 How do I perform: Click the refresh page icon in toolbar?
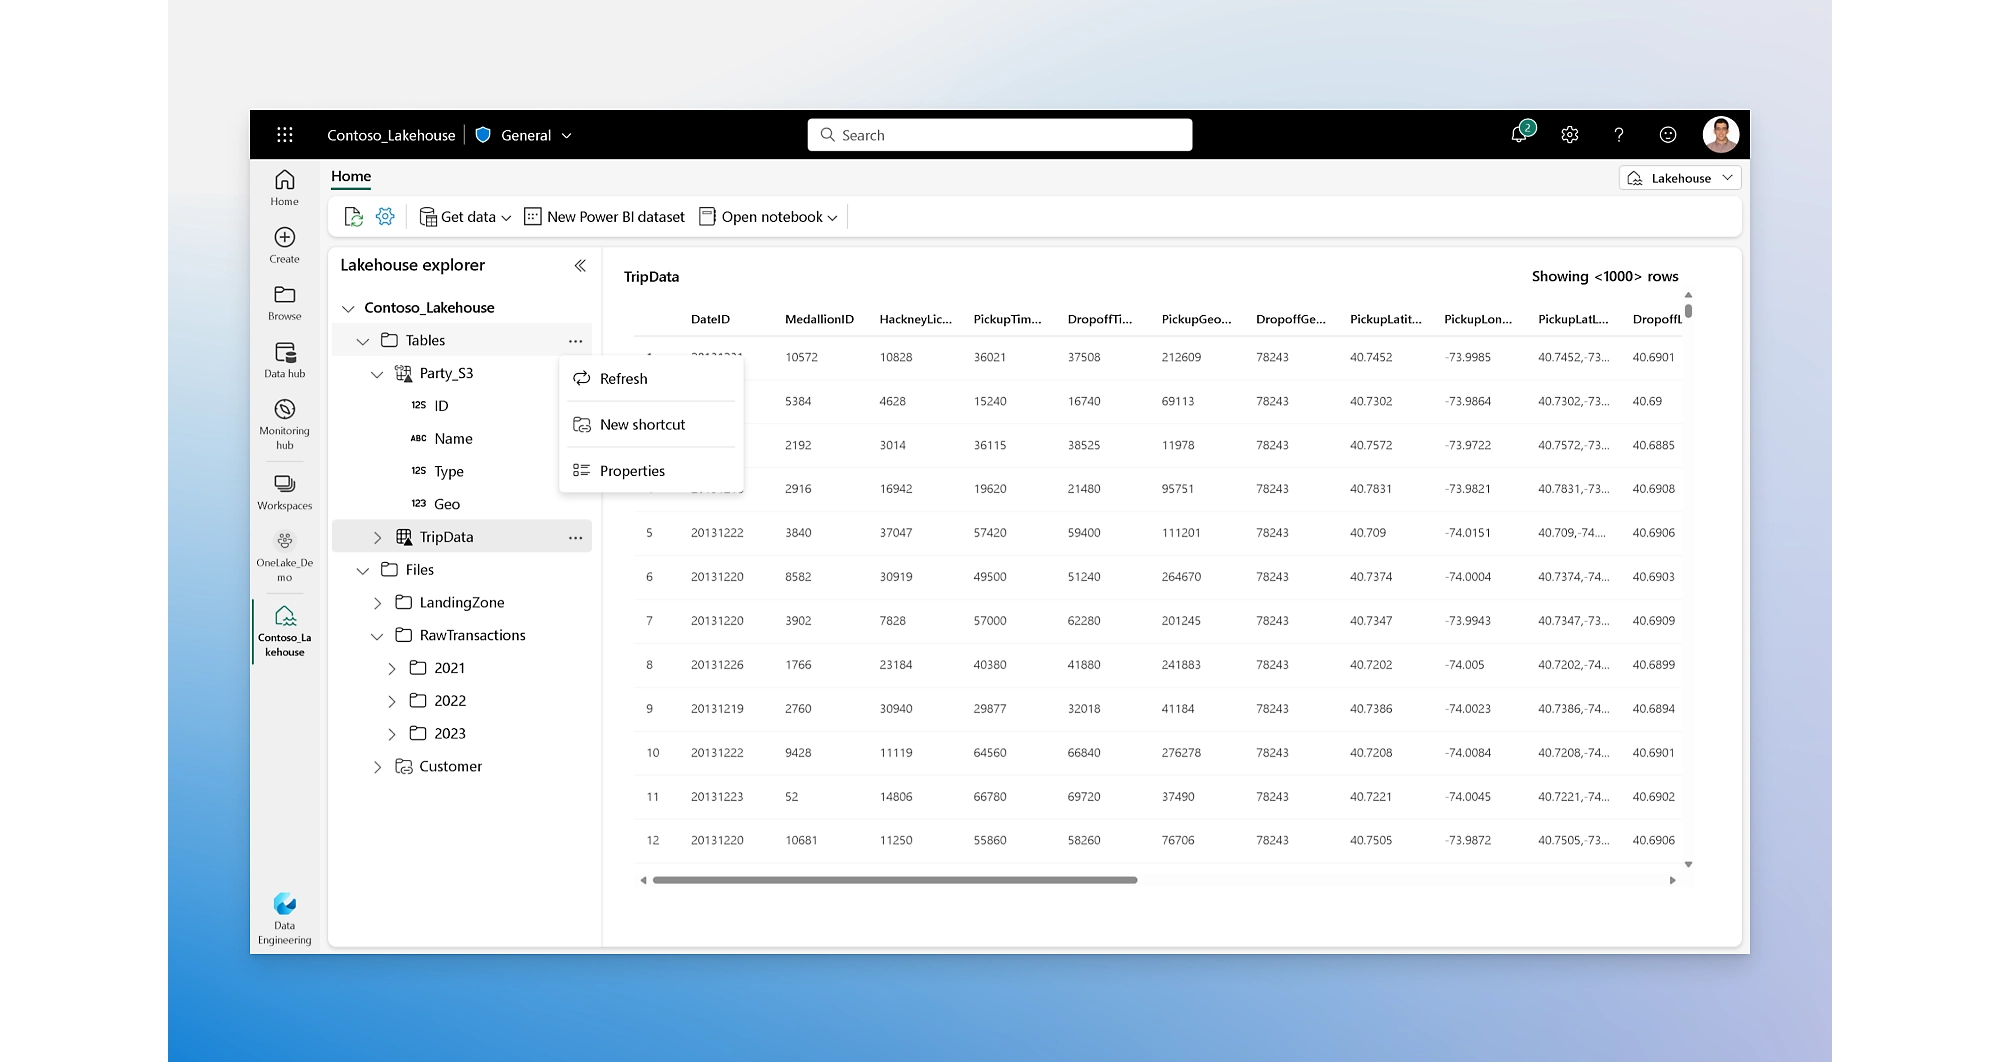(353, 217)
